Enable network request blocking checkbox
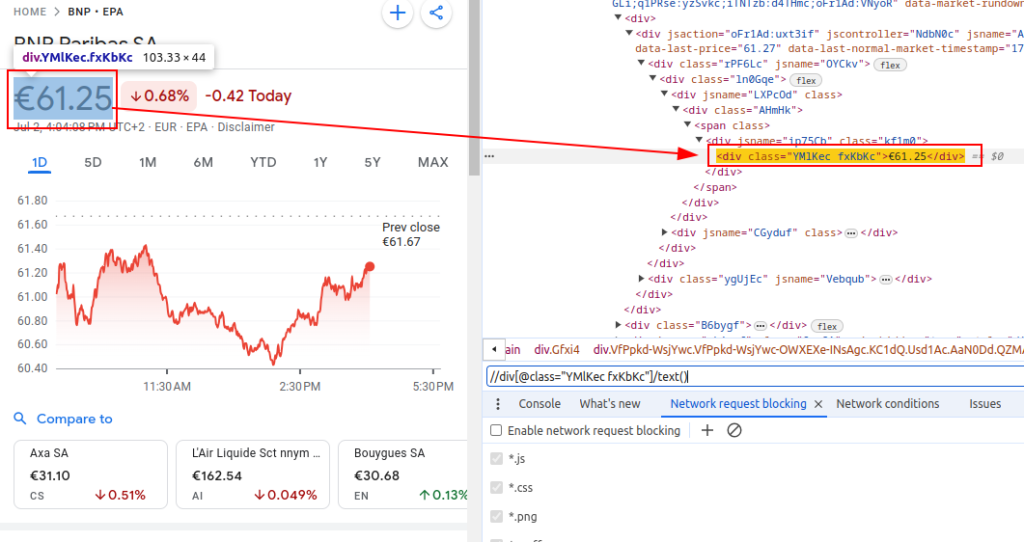Screen dimensions: 1024x542 (x=496, y=430)
